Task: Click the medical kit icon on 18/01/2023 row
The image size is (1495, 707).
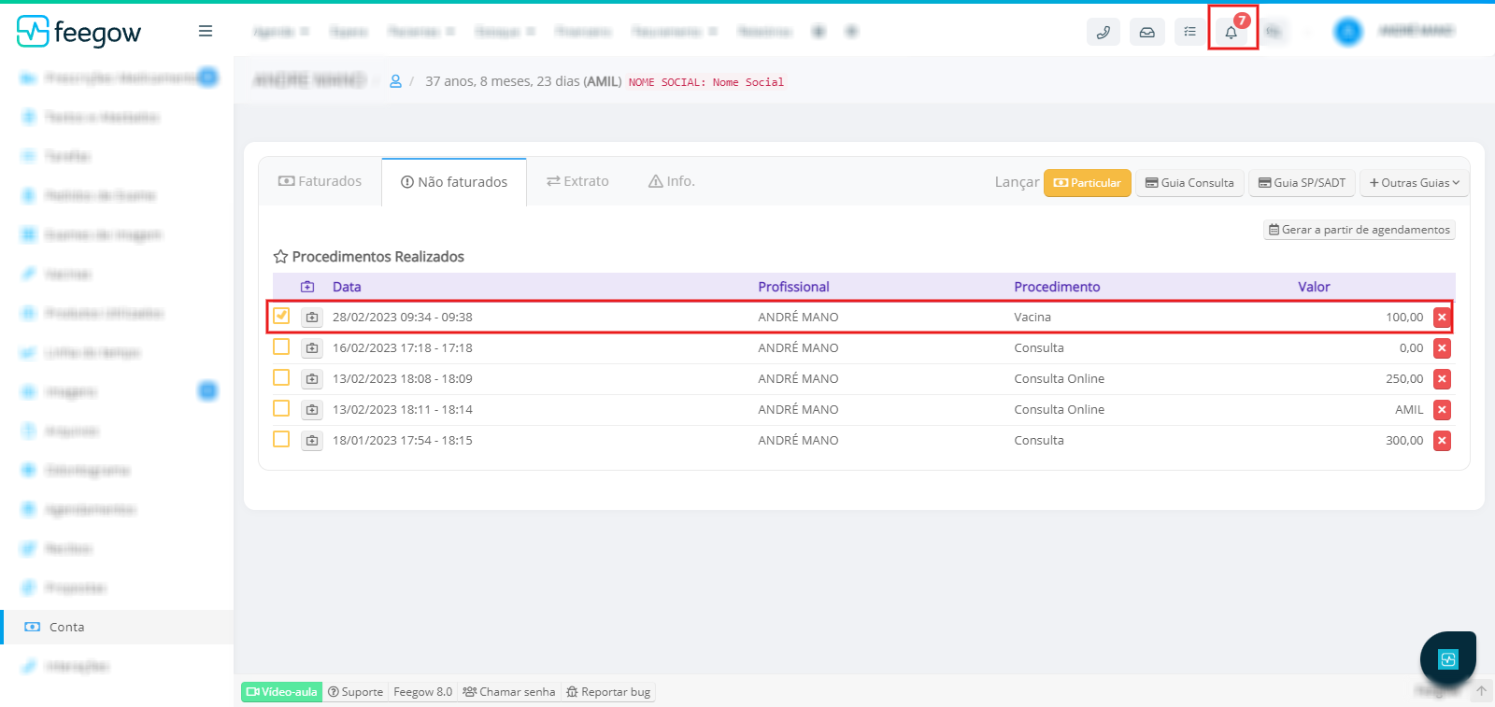Action: (x=312, y=440)
